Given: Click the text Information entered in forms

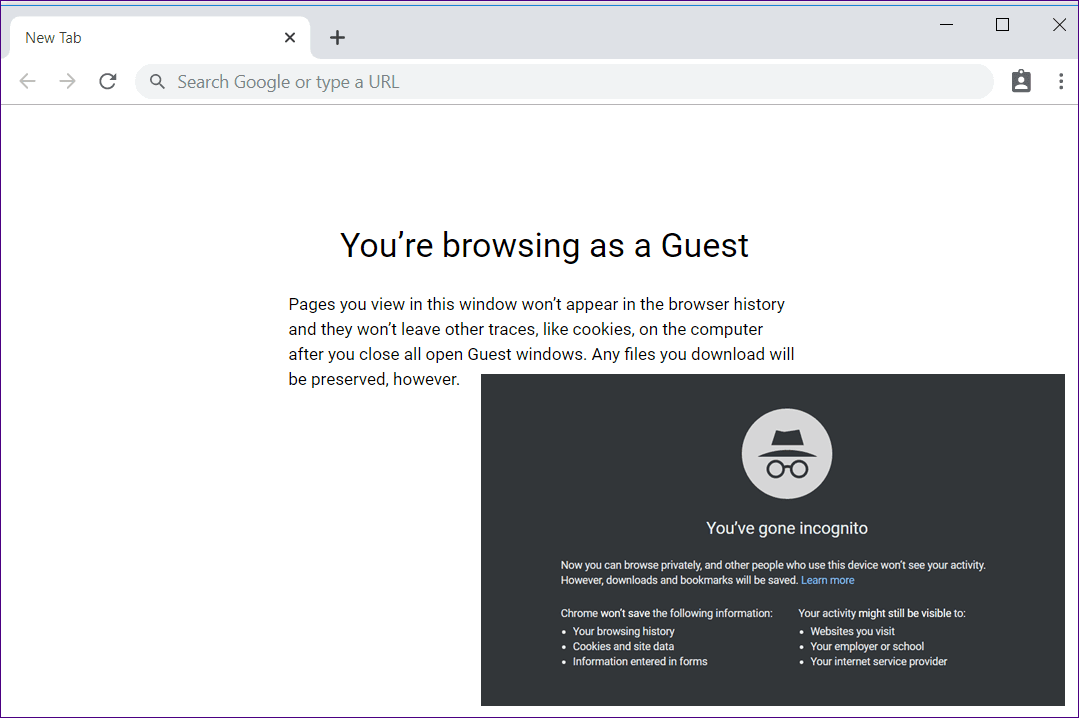Looking at the screenshot, I should pyautogui.click(x=640, y=662).
